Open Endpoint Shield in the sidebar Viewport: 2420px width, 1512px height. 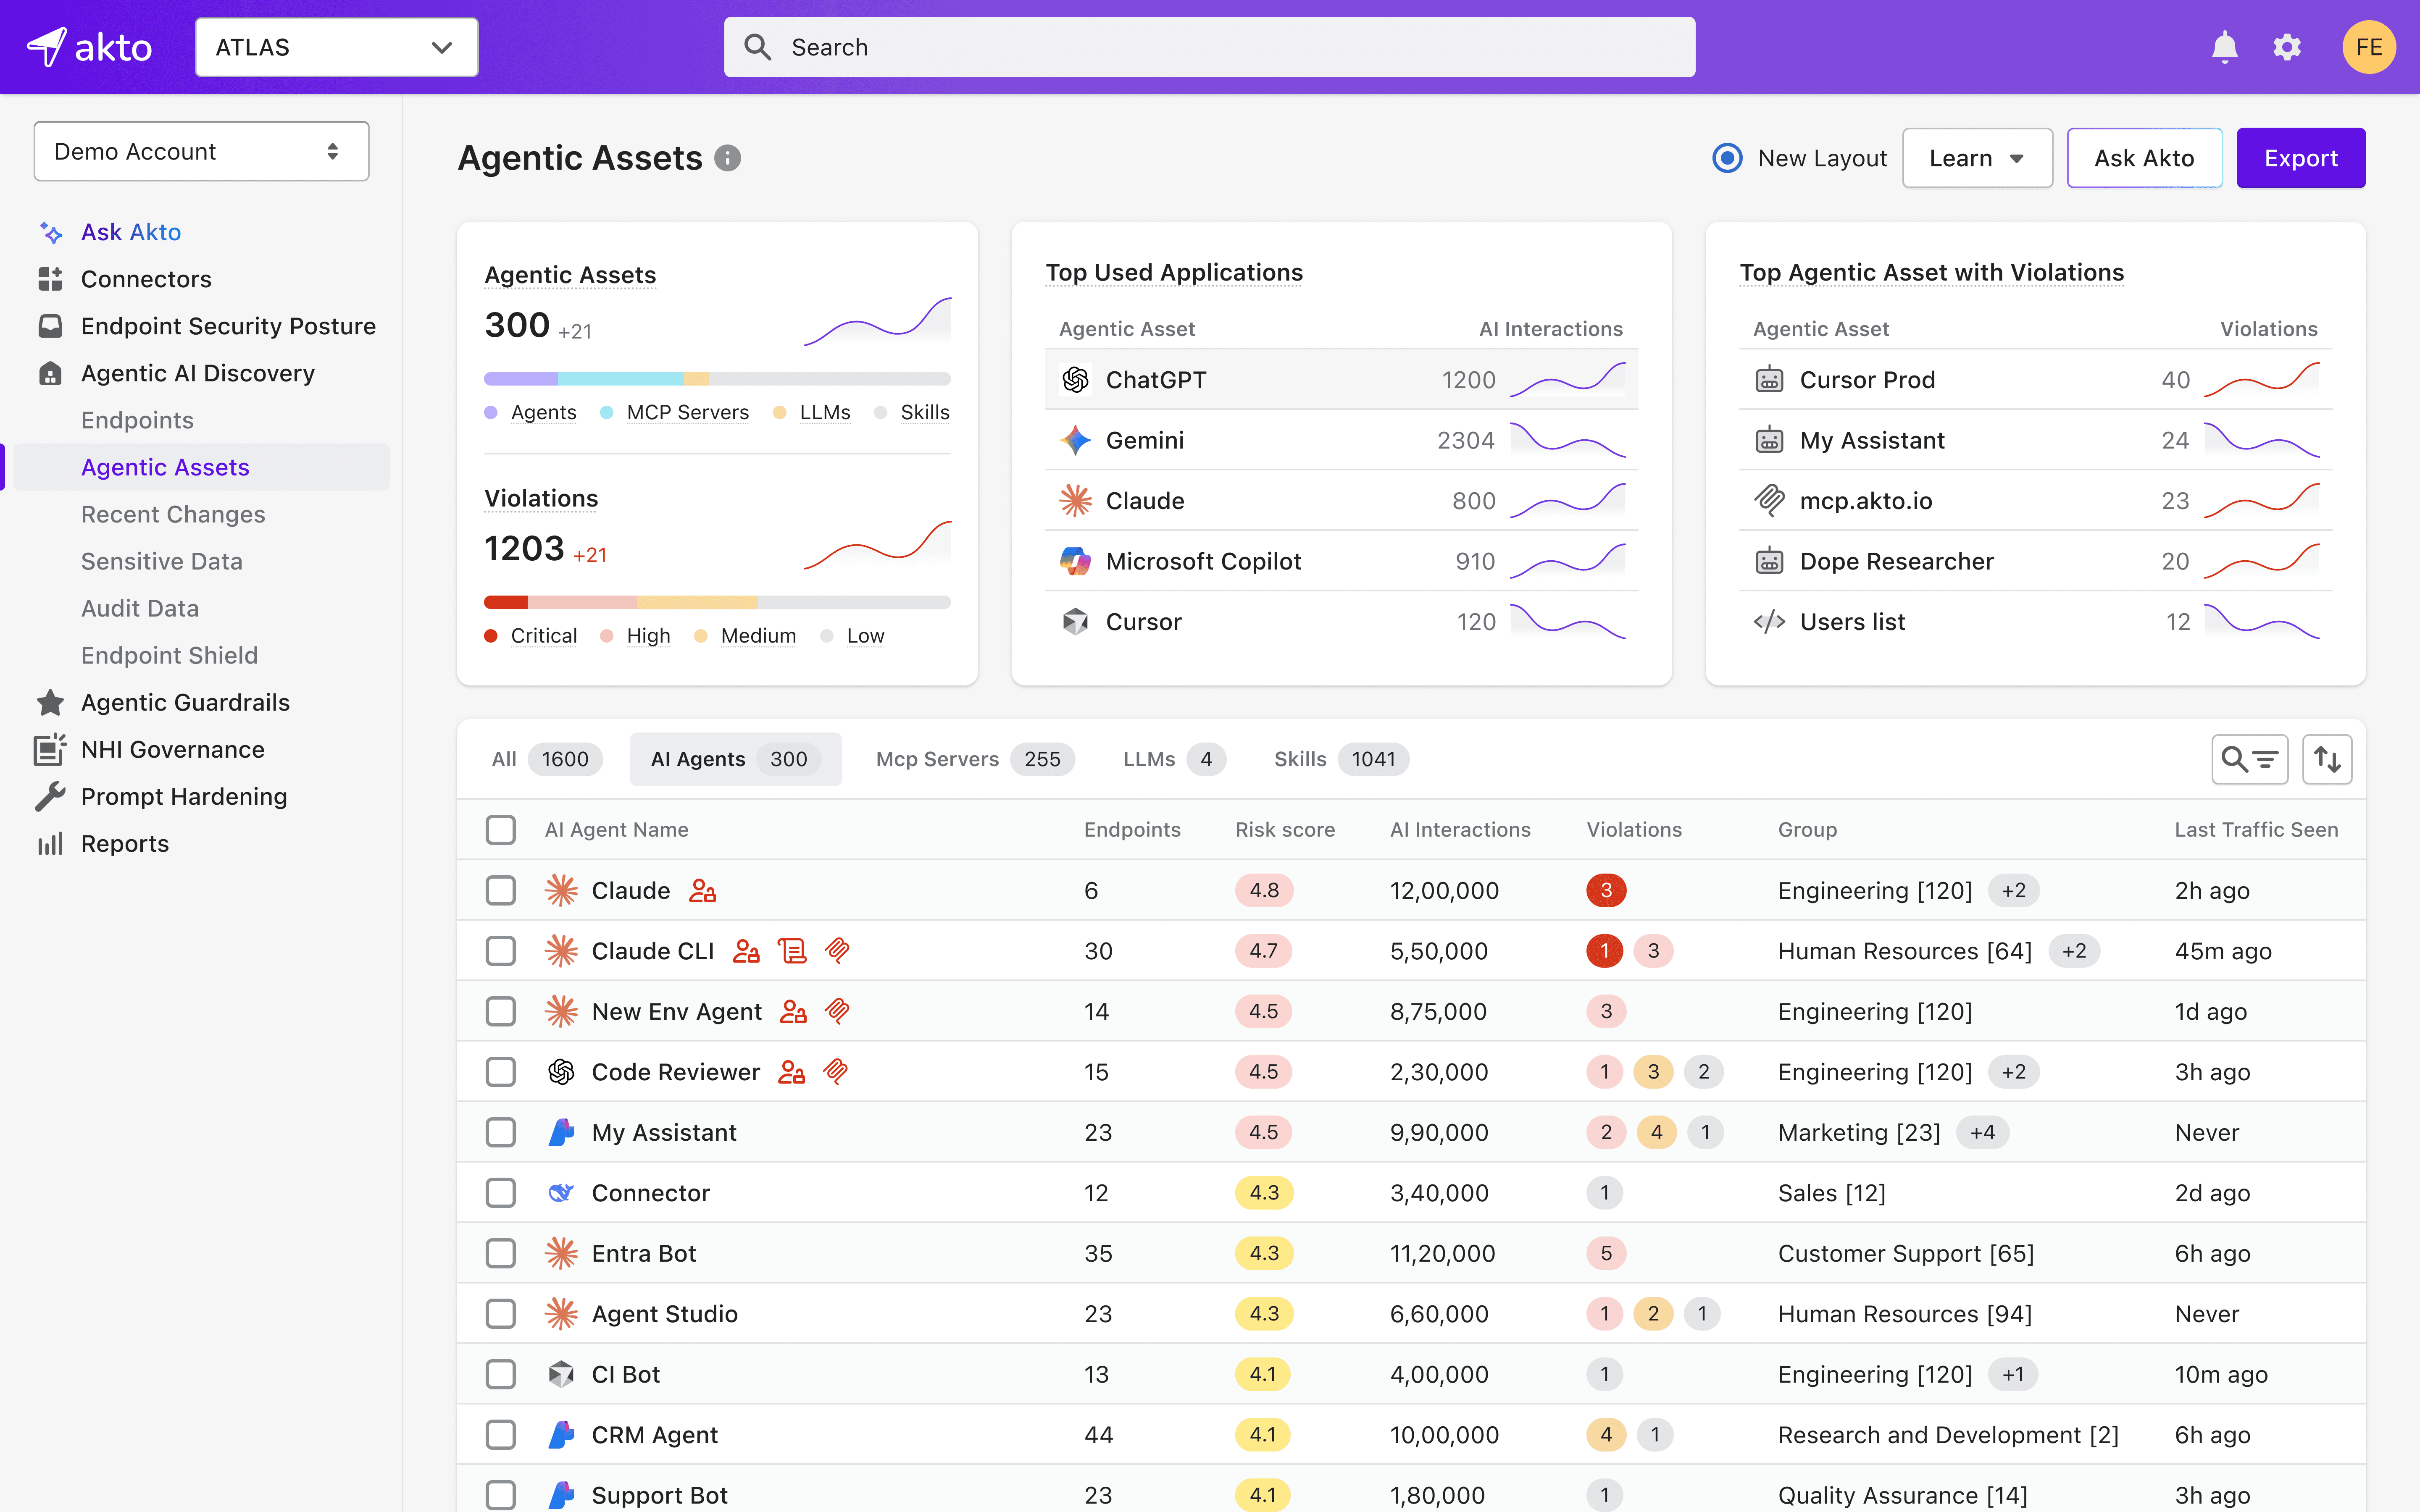[x=170, y=655]
